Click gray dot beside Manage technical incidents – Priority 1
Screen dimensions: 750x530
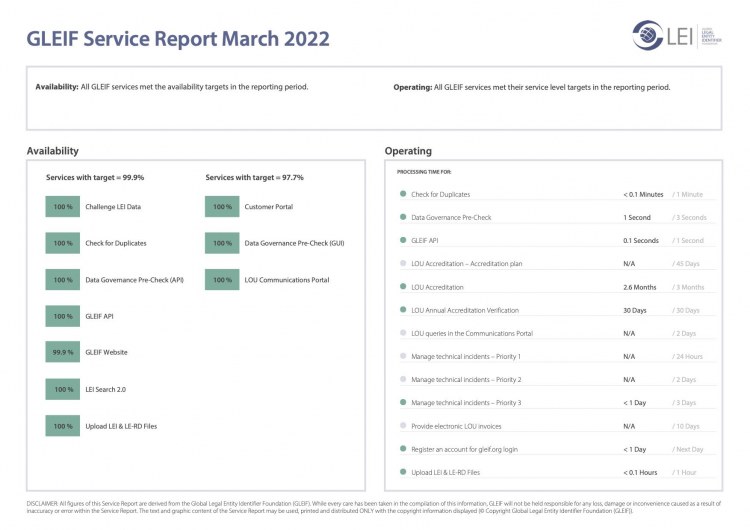[x=402, y=356]
